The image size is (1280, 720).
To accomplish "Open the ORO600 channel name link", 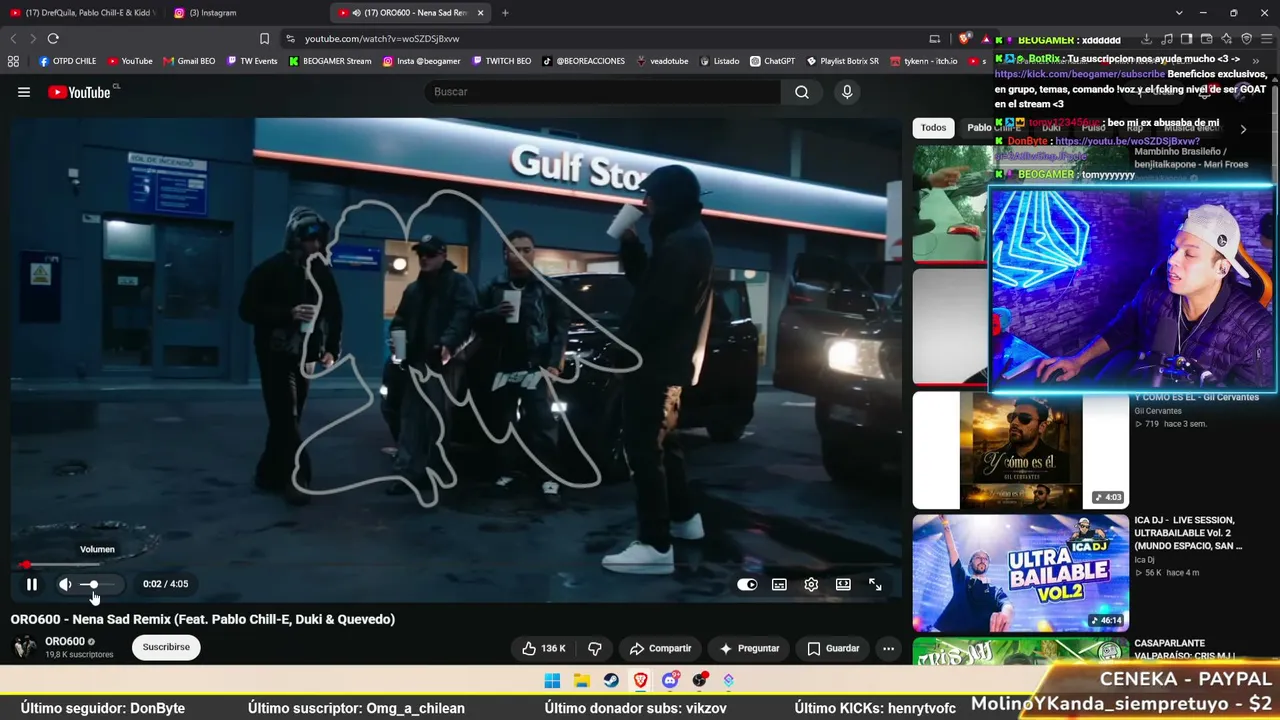I will click(x=65, y=642).
